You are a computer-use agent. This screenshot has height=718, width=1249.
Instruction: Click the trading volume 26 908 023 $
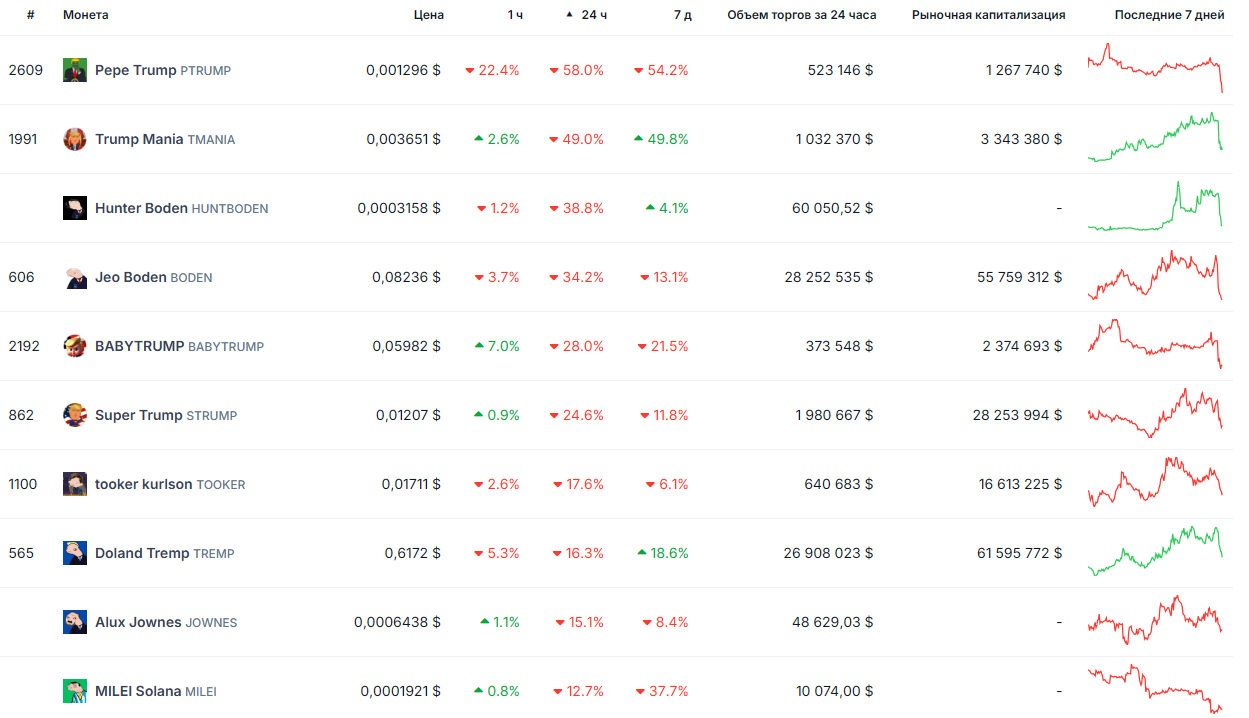point(829,553)
